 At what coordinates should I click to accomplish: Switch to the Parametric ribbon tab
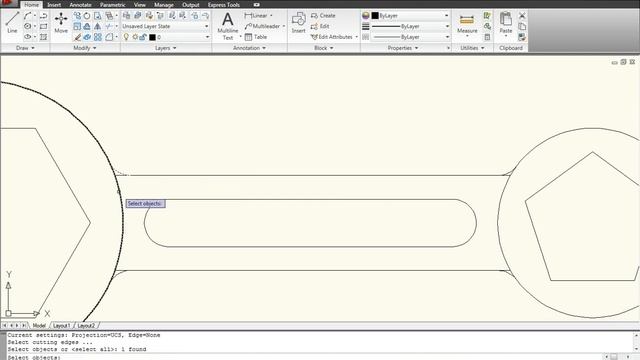click(x=113, y=5)
